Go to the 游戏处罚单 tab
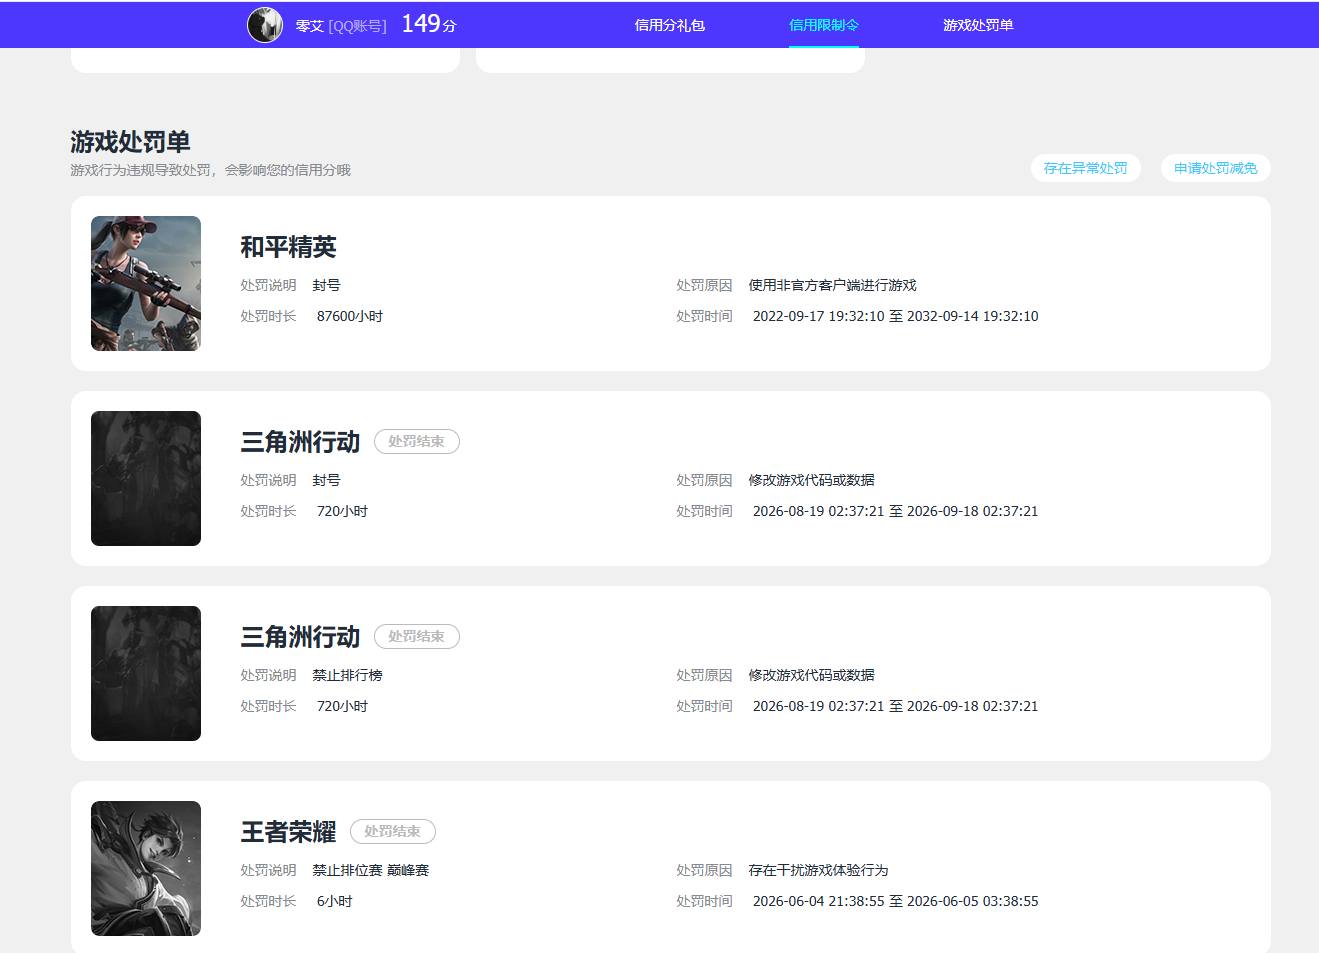1319x953 pixels. click(978, 25)
